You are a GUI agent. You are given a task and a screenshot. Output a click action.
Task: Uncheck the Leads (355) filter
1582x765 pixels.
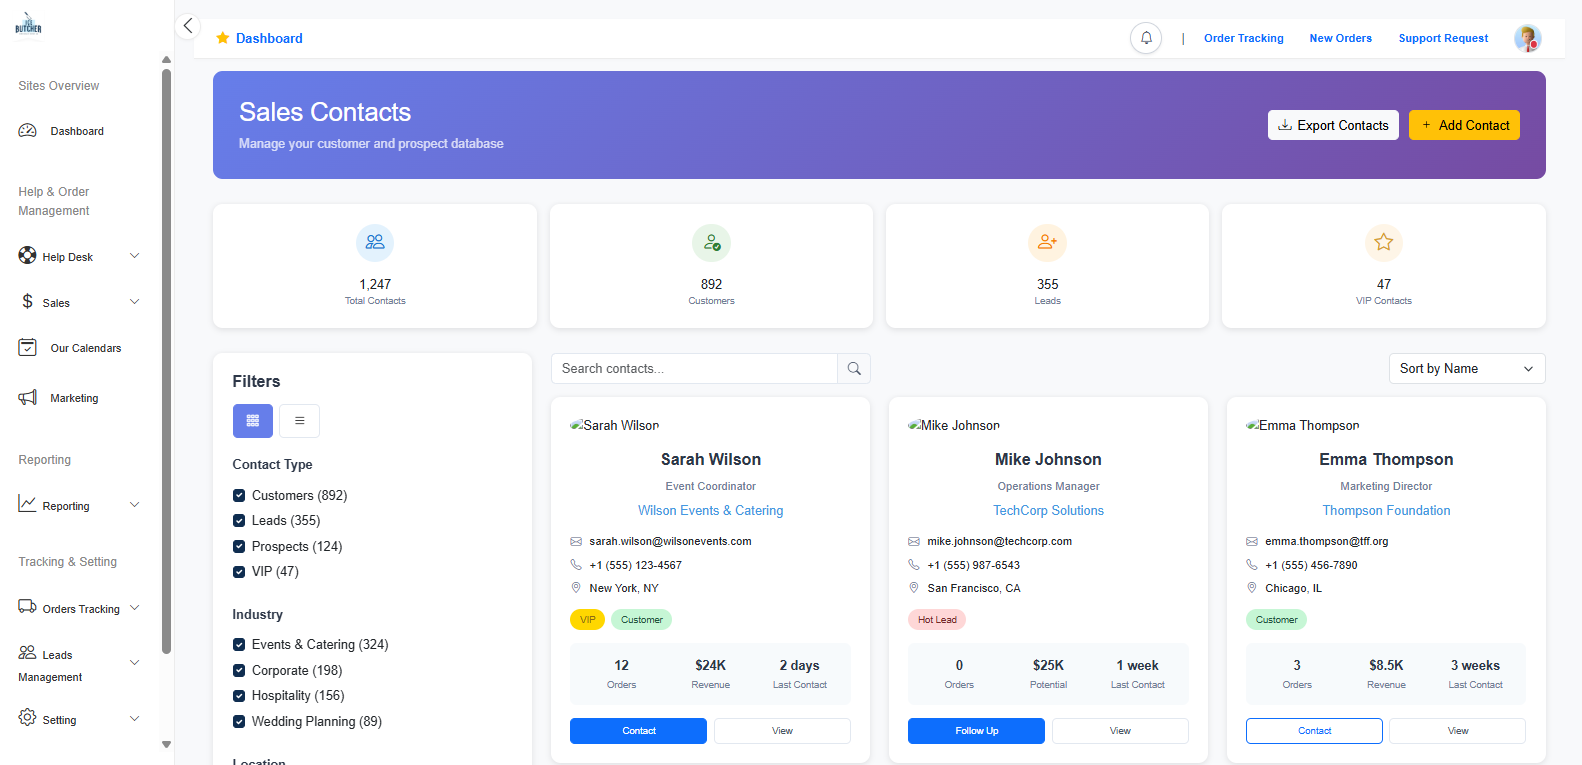pyautogui.click(x=239, y=520)
